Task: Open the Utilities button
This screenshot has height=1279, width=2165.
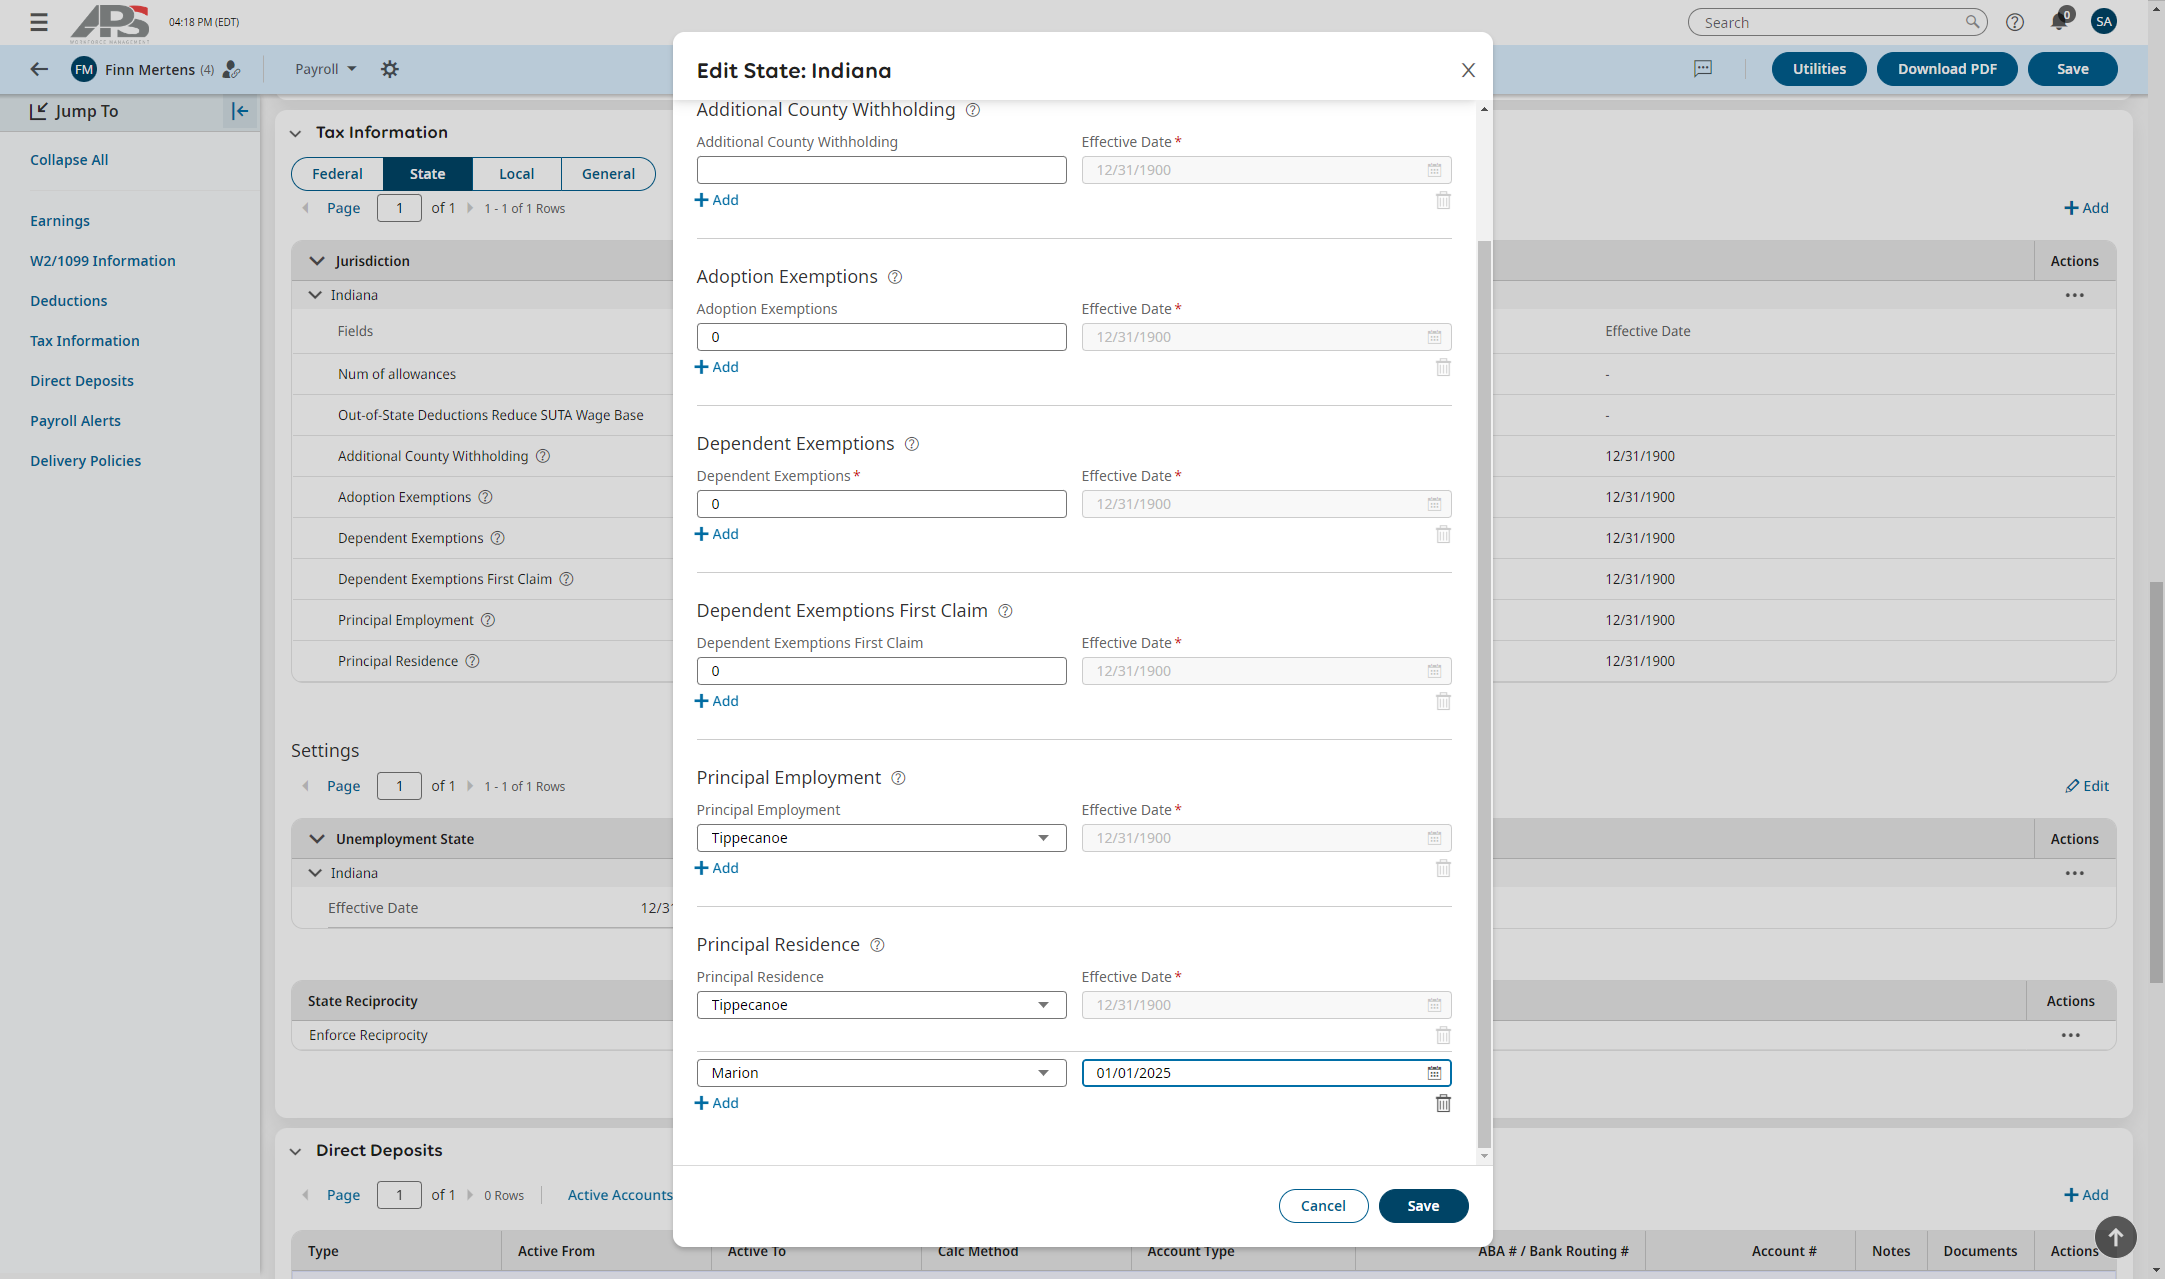Action: [1819, 69]
